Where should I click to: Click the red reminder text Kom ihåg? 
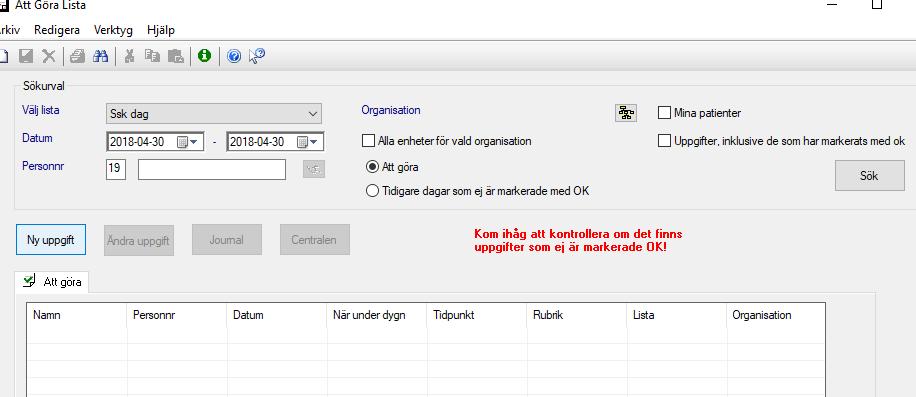pos(578,241)
